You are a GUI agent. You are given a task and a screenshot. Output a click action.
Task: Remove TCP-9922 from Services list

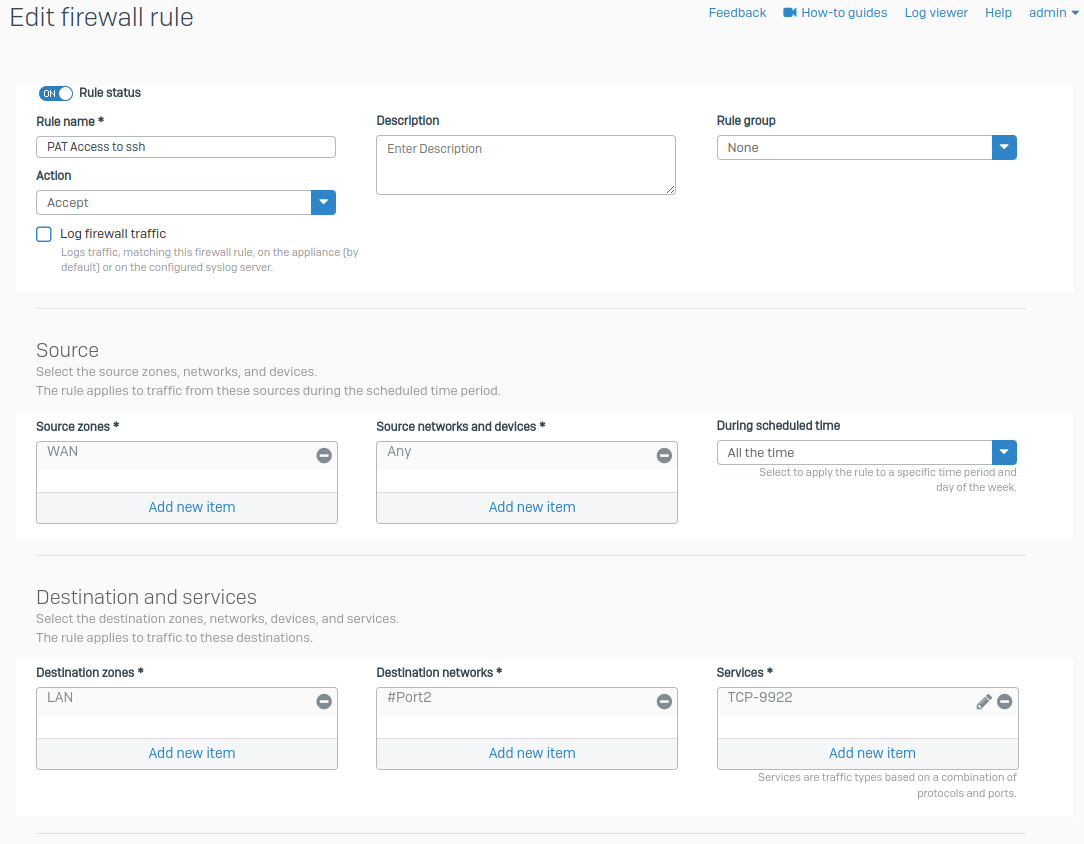[1005, 702]
